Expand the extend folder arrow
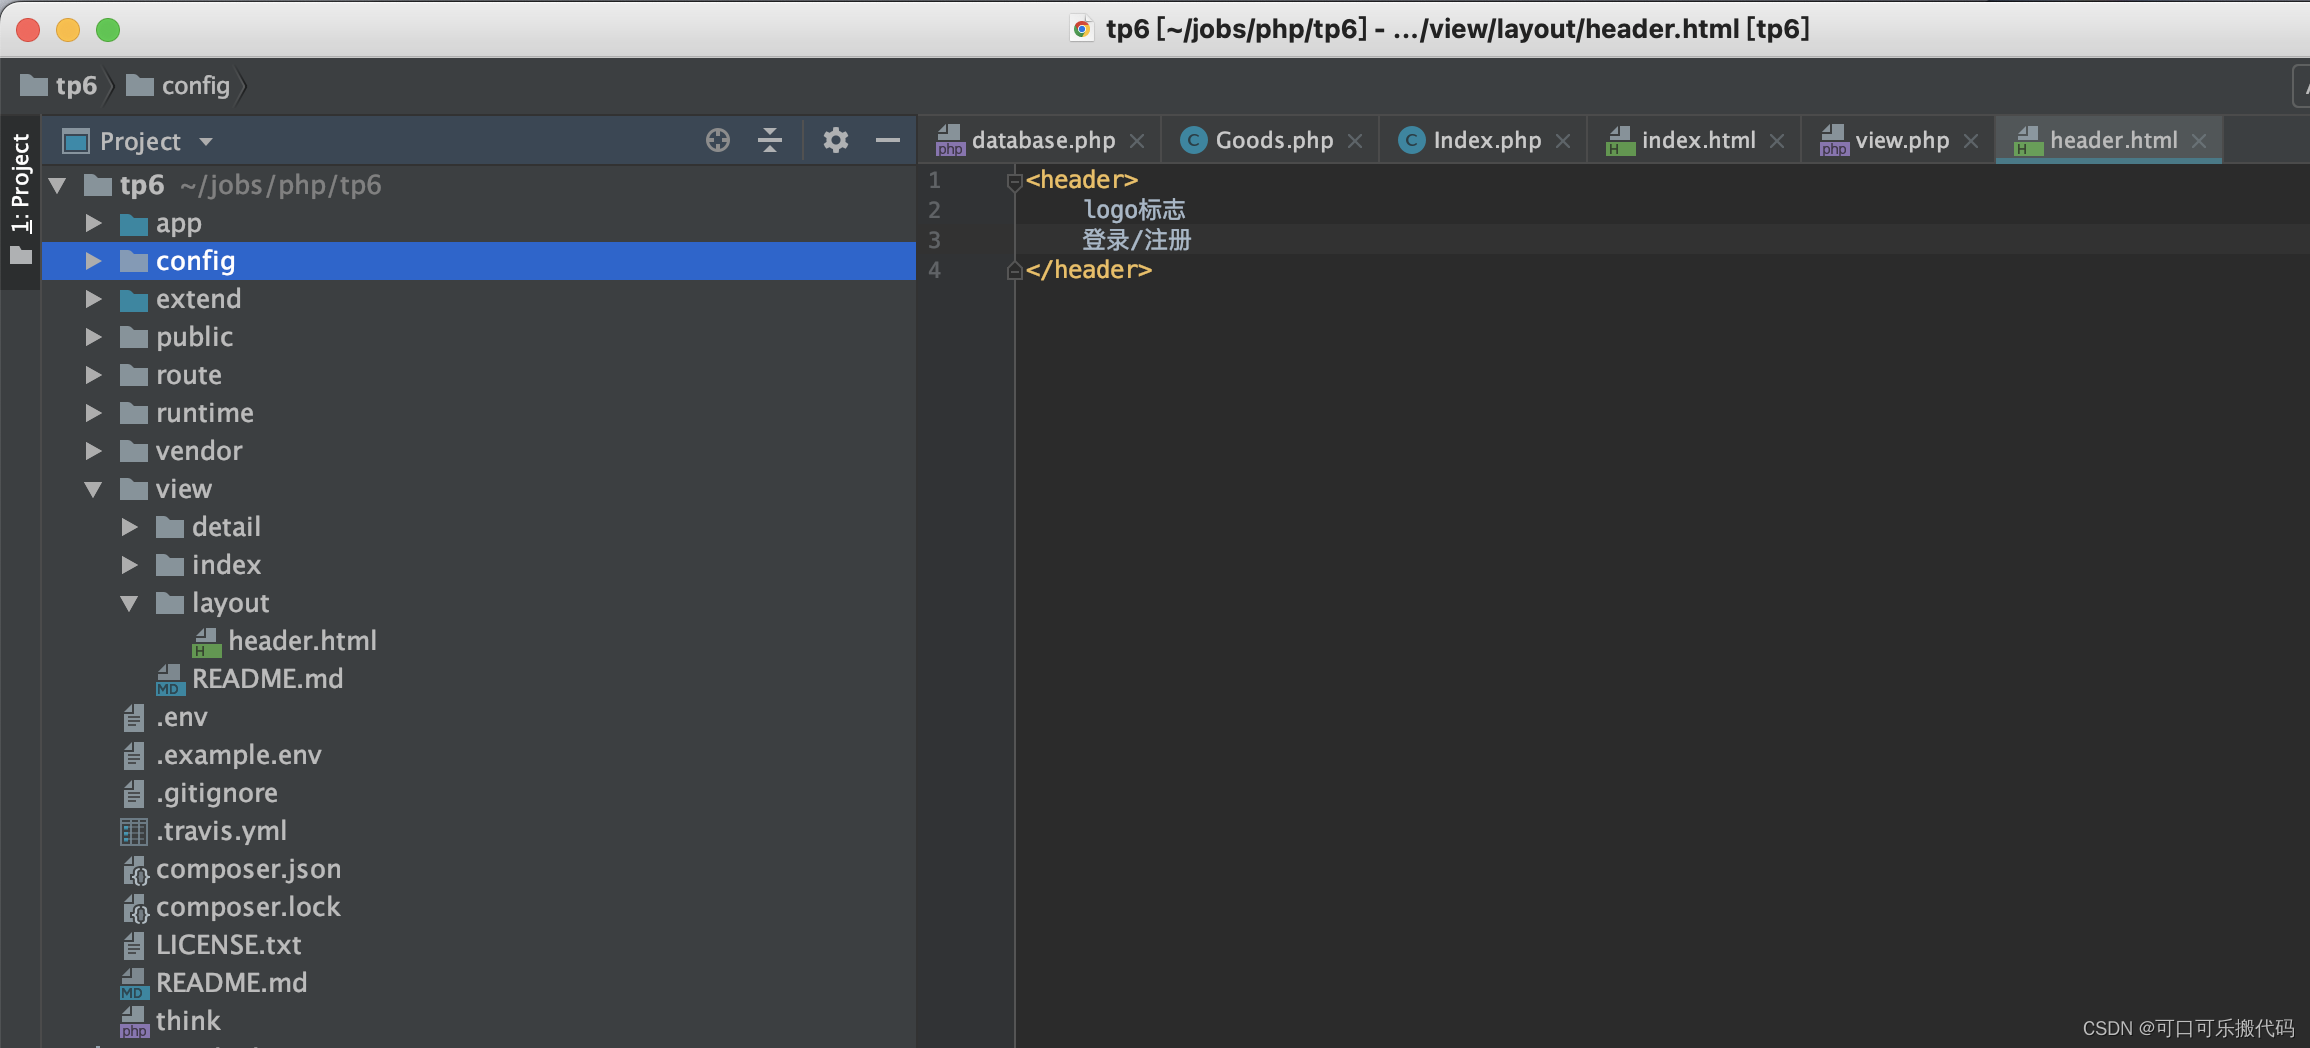This screenshot has width=2310, height=1048. click(94, 299)
